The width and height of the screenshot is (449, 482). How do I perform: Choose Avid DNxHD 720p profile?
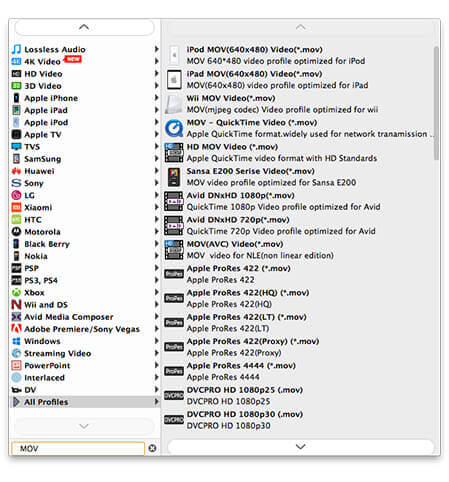pyautogui.click(x=298, y=225)
